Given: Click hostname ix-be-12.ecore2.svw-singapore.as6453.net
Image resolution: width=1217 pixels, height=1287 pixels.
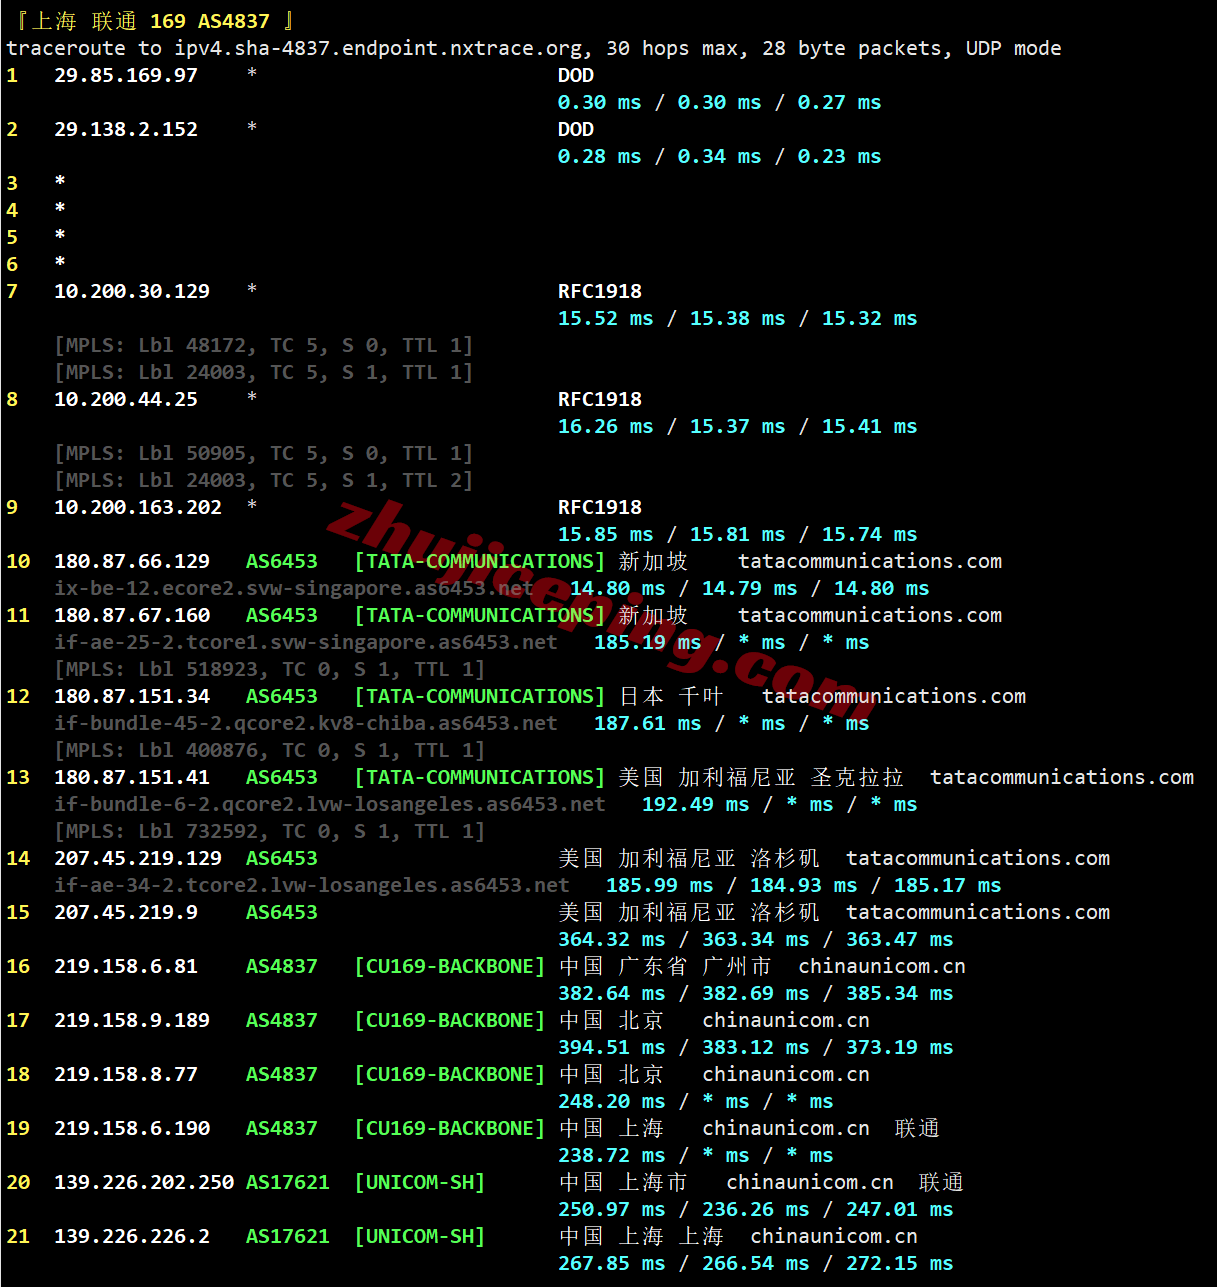Looking at the screenshot, I should (294, 588).
